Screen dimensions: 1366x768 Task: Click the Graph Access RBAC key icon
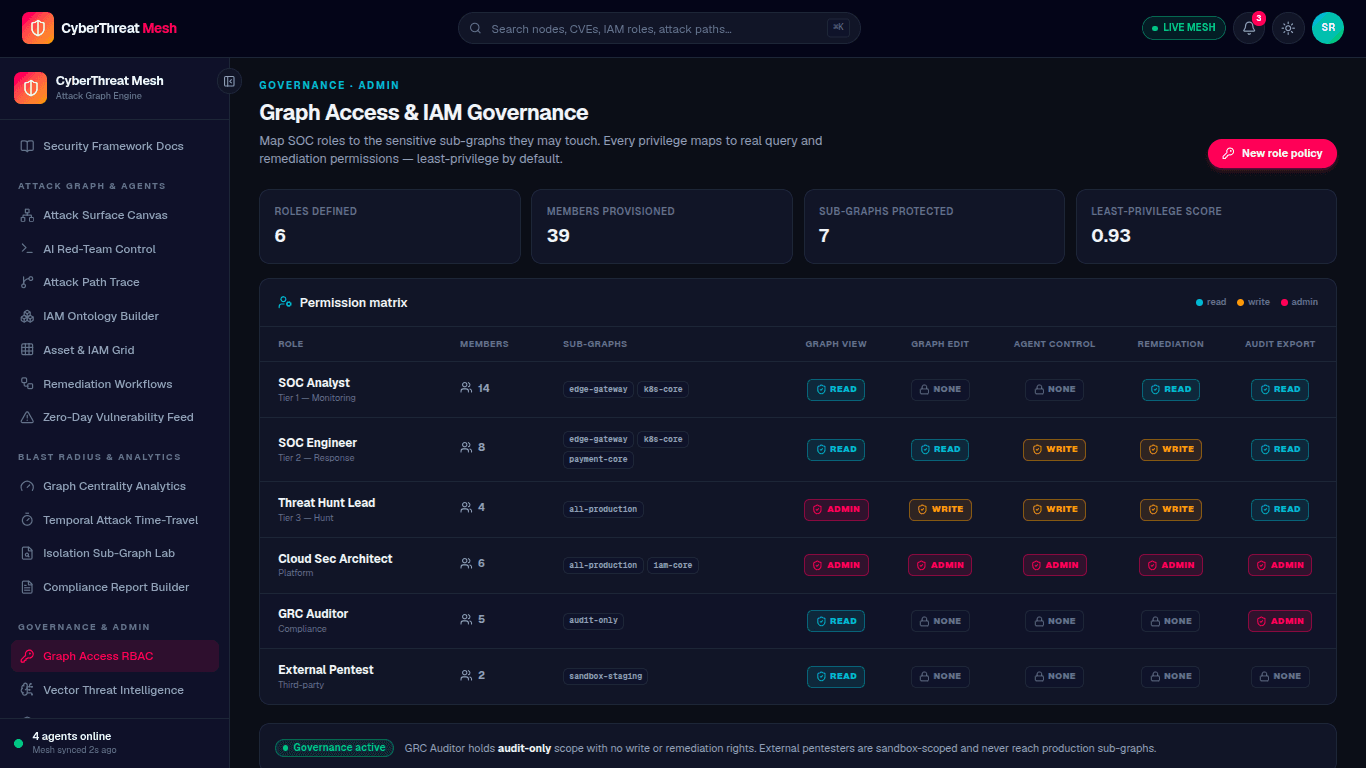[27, 656]
